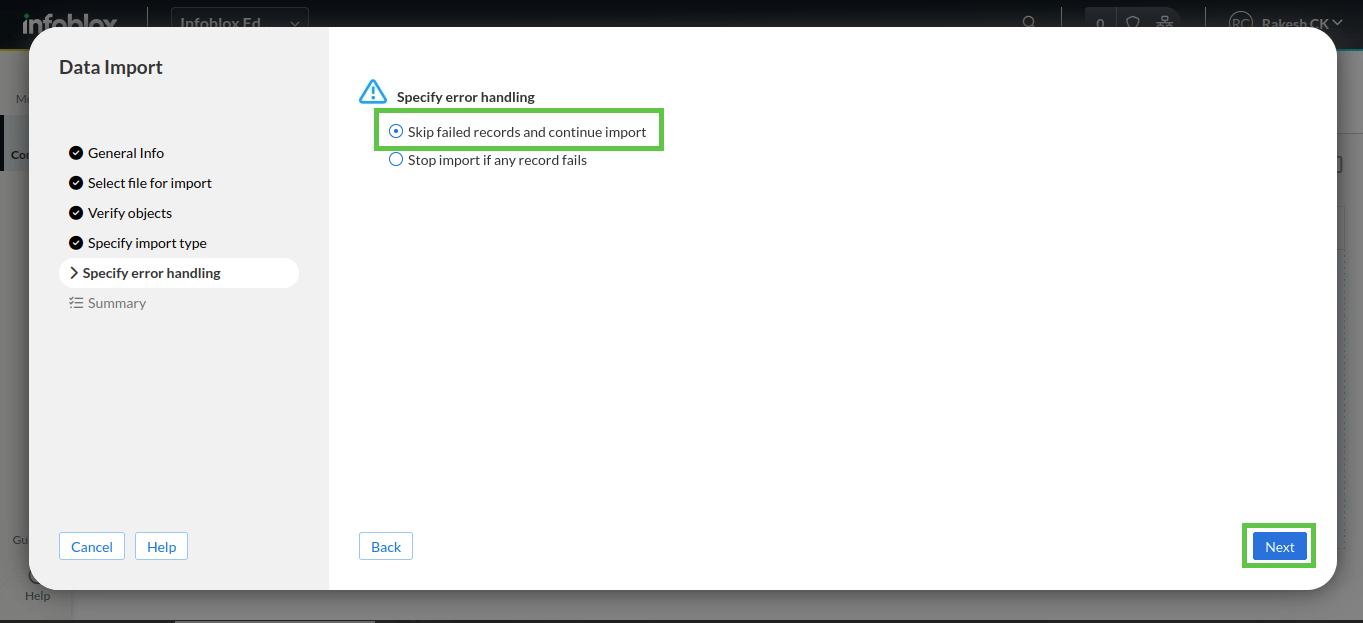This screenshot has width=1363, height=623.
Task: Click the Back button
Action: point(386,546)
